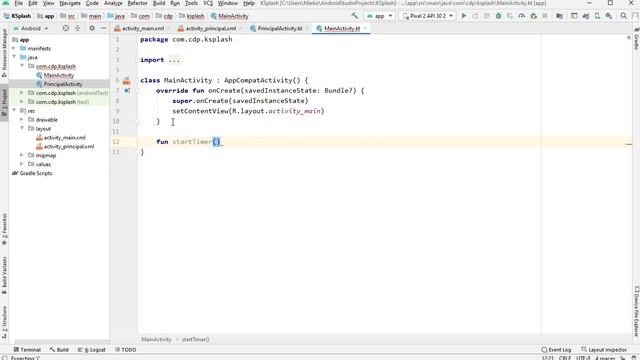
Task: Click the CRLF line separator status entry
Action: coord(565,358)
